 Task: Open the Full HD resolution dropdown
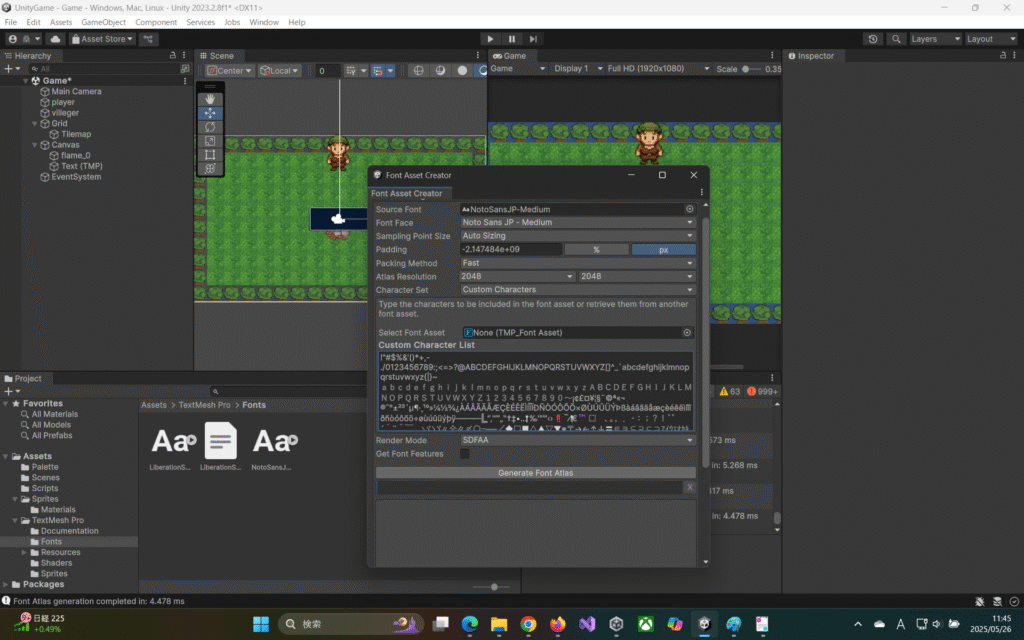click(x=658, y=69)
